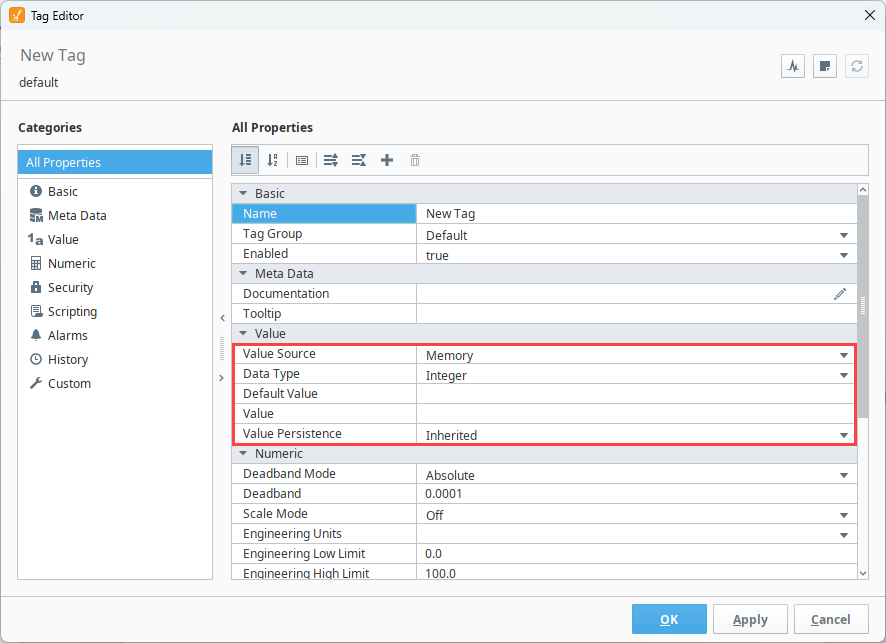Collapse the Meta Data section header
The image size is (886, 643).
242,274
